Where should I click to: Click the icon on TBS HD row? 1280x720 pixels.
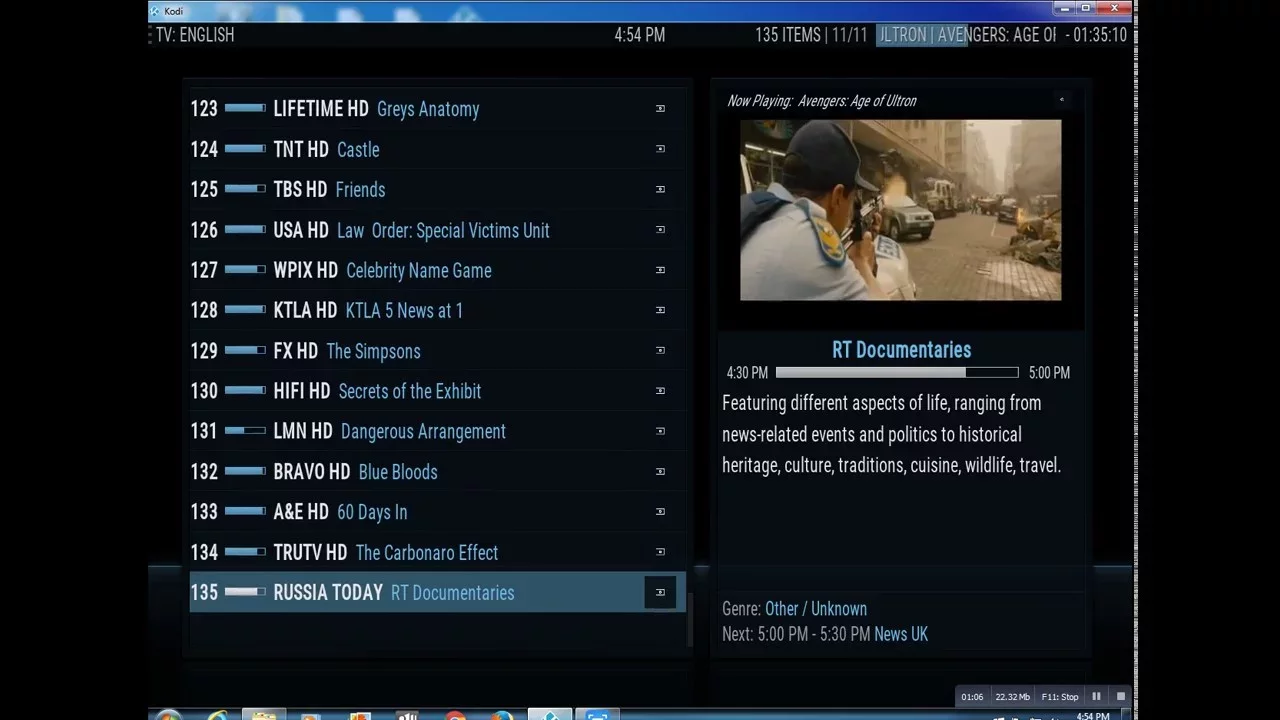pyautogui.click(x=660, y=189)
